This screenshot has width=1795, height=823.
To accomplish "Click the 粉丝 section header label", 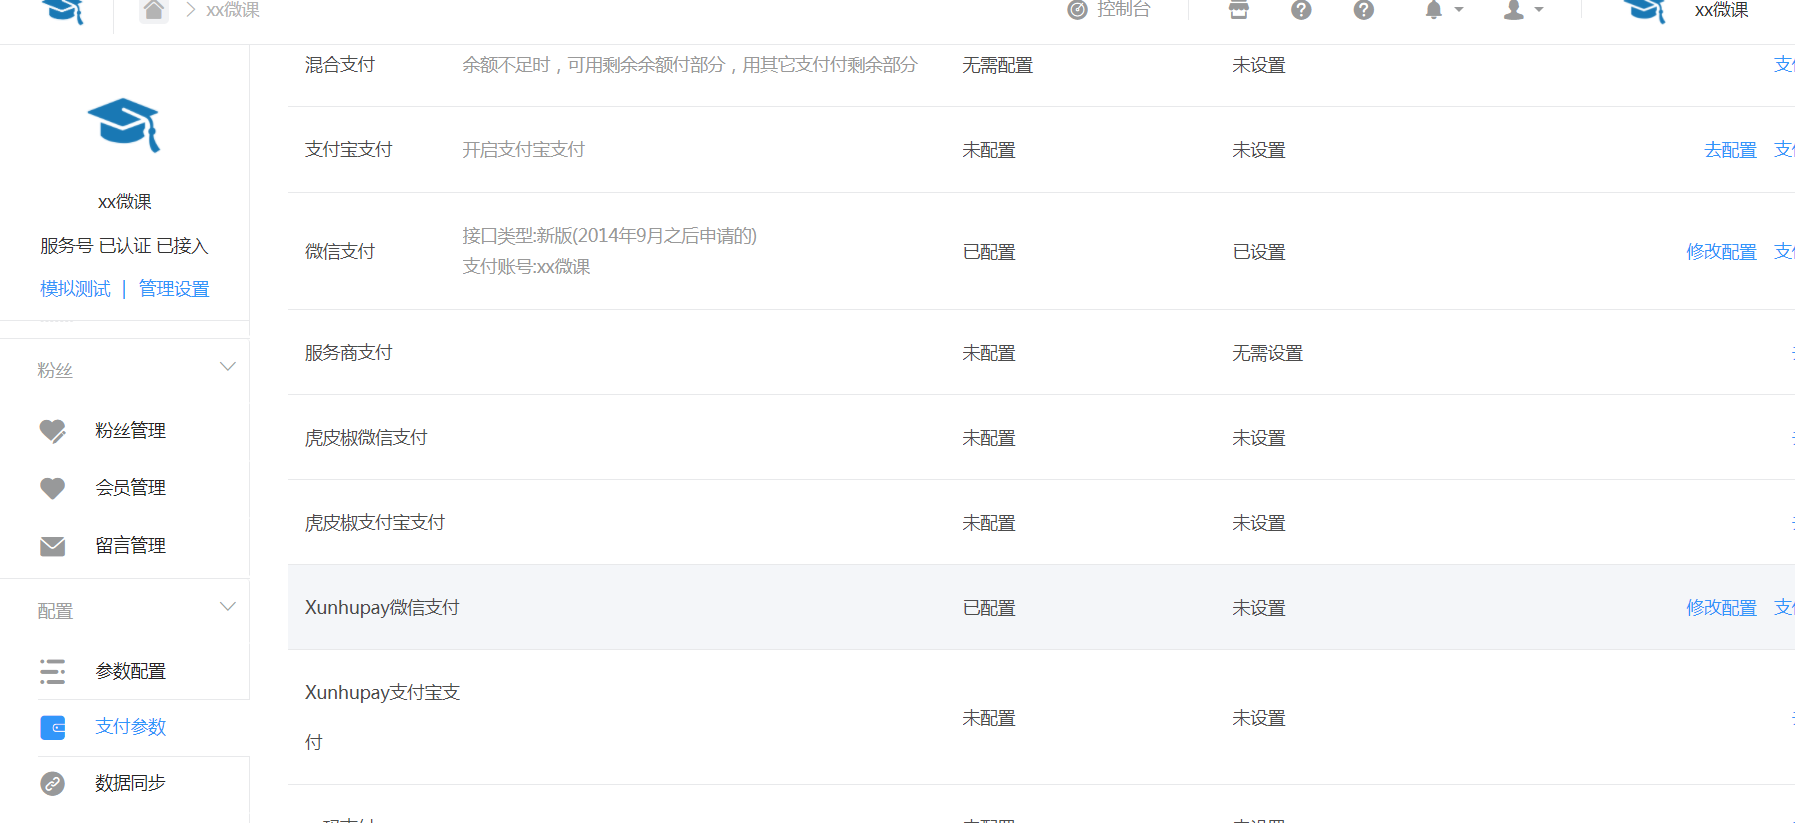I will click(55, 371).
